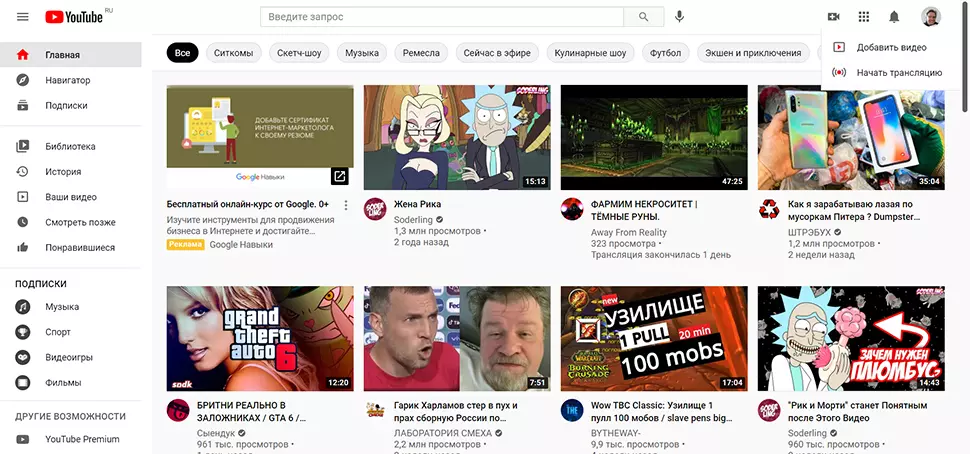The width and height of the screenshot is (970, 454).
Task: Open the user account avatar menu
Action: 931,17
